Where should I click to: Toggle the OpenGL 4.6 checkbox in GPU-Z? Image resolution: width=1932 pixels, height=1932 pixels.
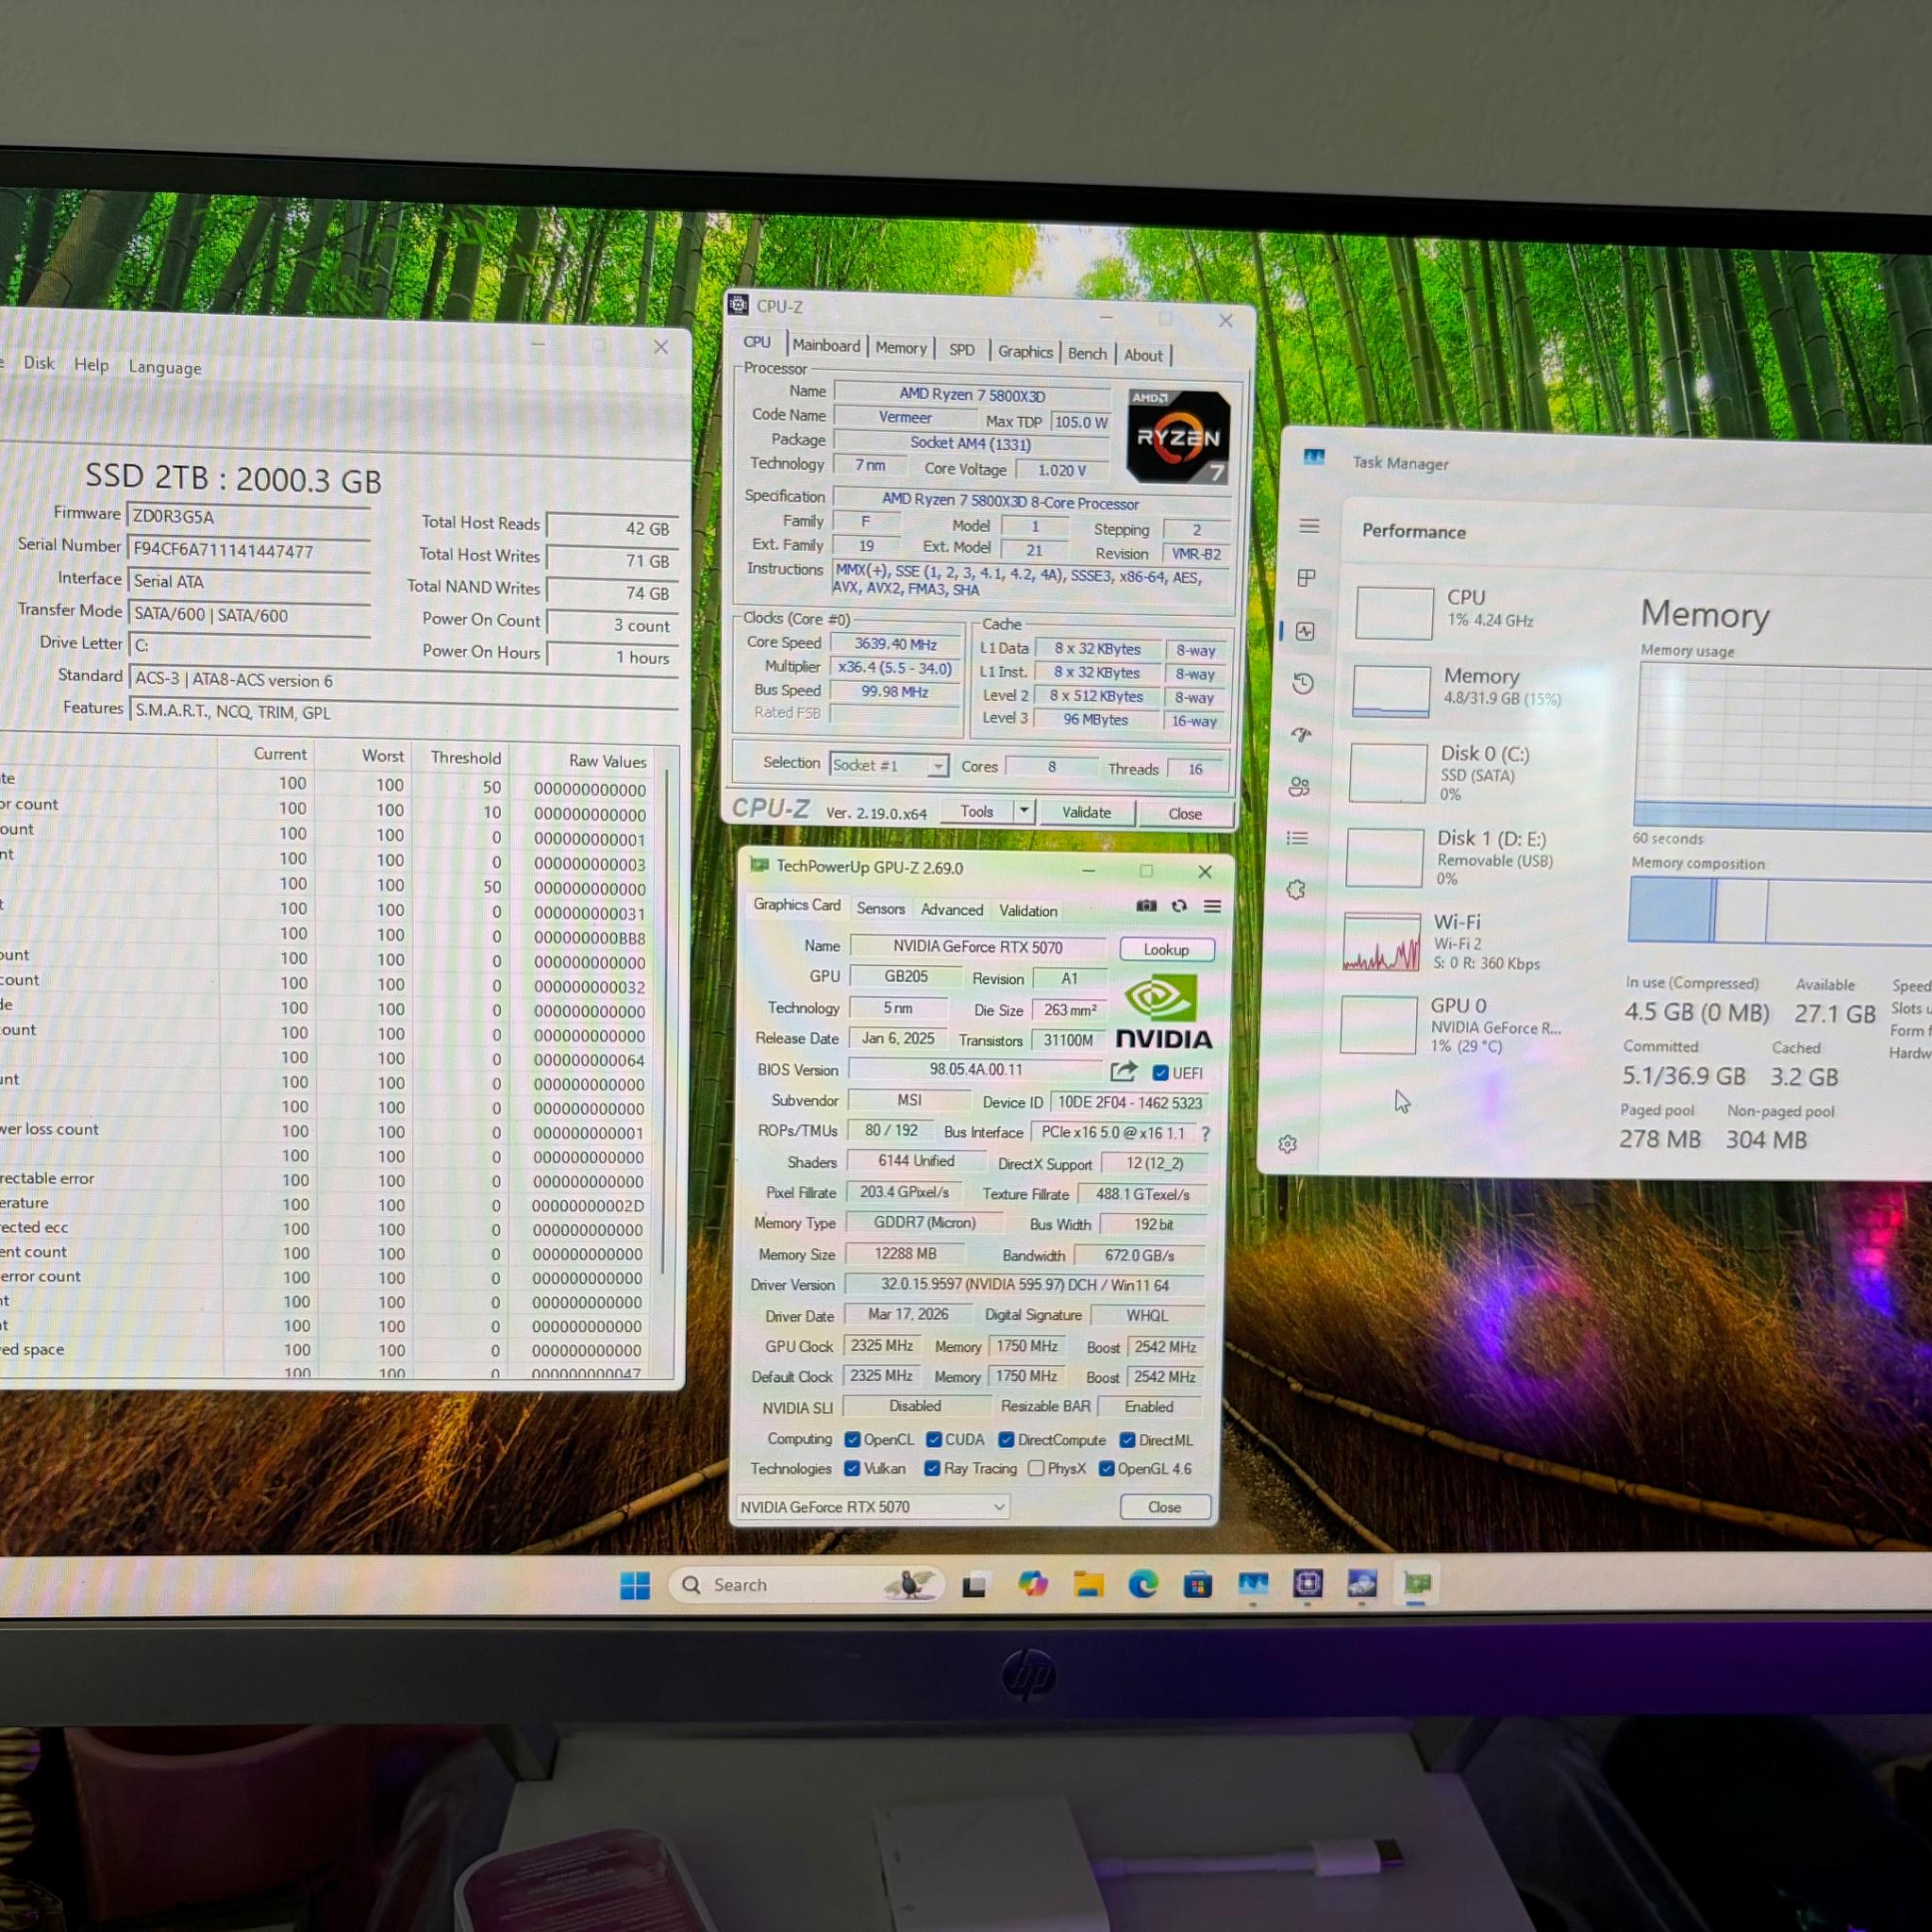pos(1106,1468)
